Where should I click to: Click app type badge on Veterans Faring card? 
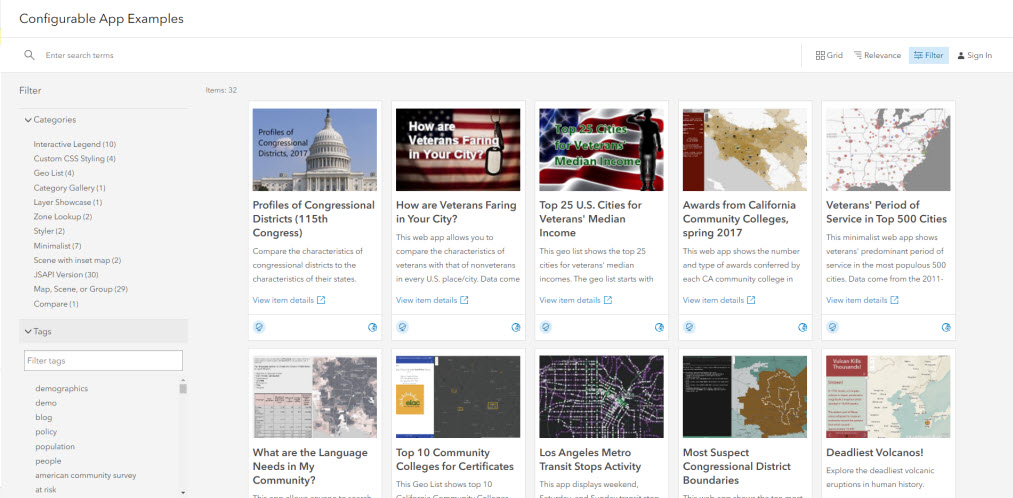(402, 327)
